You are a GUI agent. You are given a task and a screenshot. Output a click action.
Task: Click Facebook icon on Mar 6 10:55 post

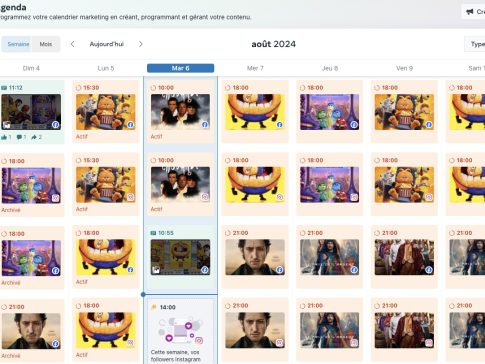tap(205, 270)
